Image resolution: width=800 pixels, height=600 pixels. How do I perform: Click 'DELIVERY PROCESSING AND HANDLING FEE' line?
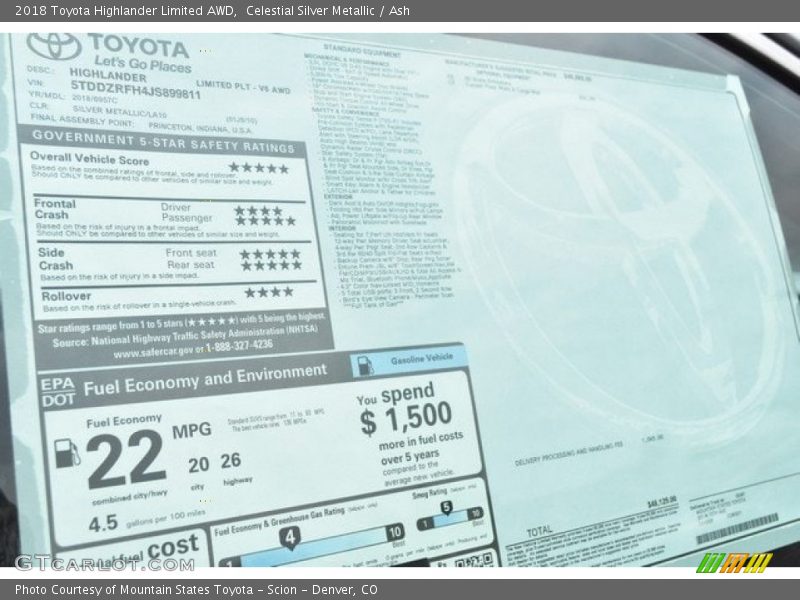tap(568, 454)
